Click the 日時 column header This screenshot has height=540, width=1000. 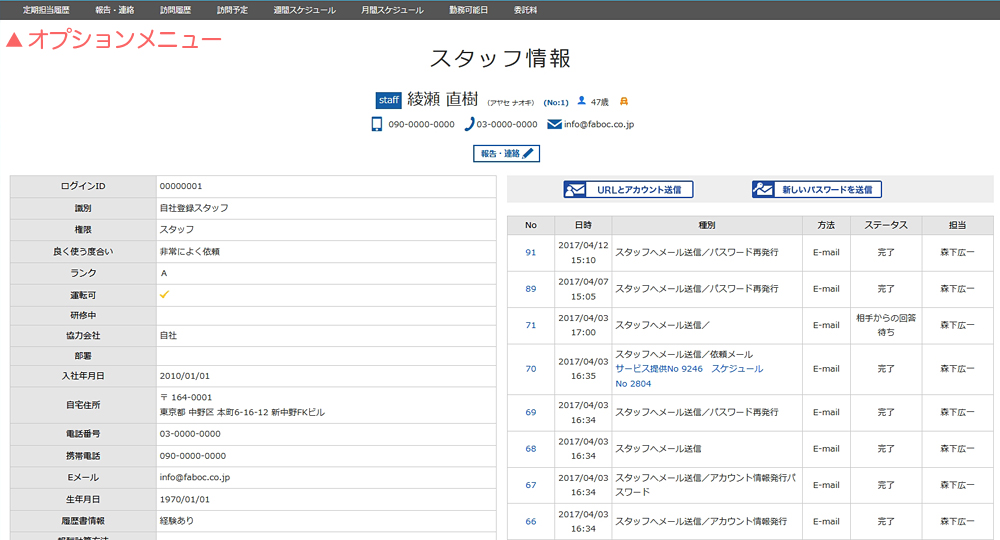[x=583, y=225]
